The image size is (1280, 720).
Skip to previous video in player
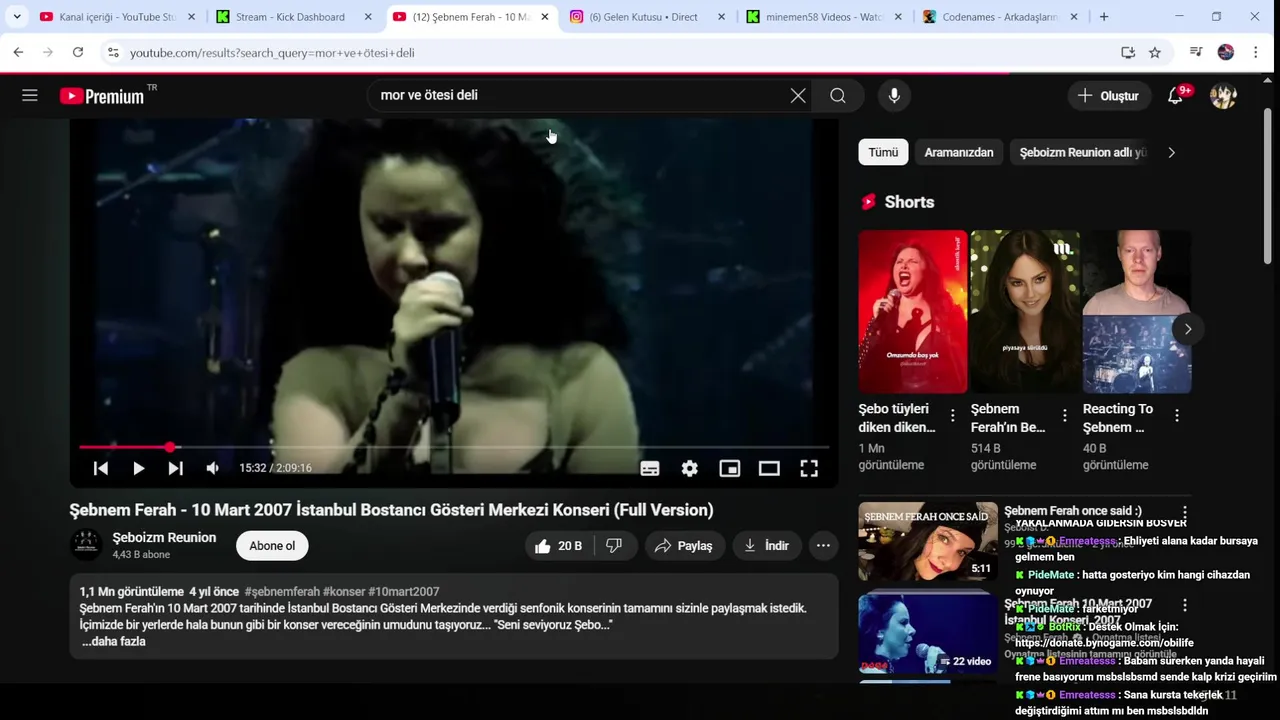click(101, 468)
